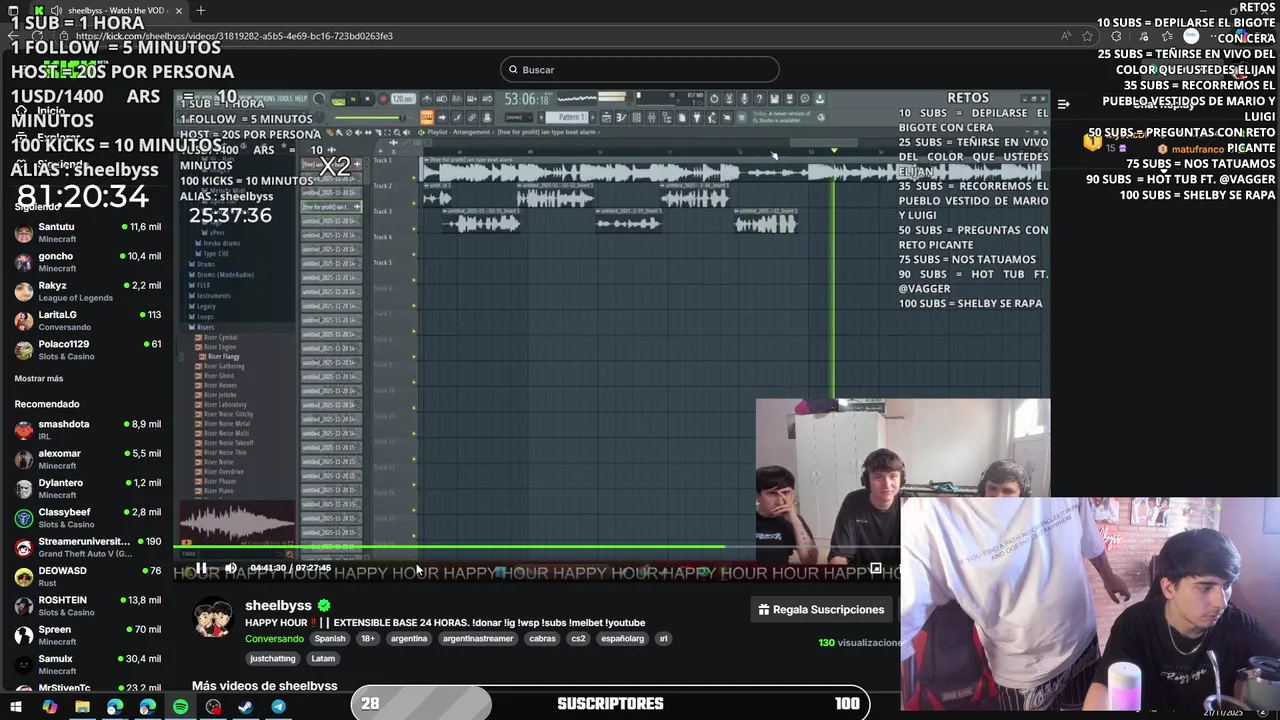Mute the sheelbyss browser tab audio icon

(57, 11)
